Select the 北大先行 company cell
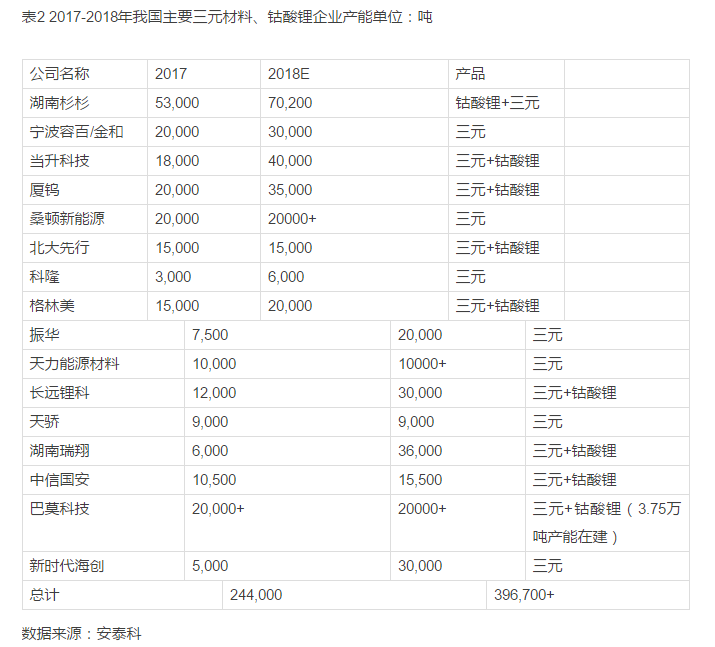This screenshot has width=715, height=647. [60, 248]
